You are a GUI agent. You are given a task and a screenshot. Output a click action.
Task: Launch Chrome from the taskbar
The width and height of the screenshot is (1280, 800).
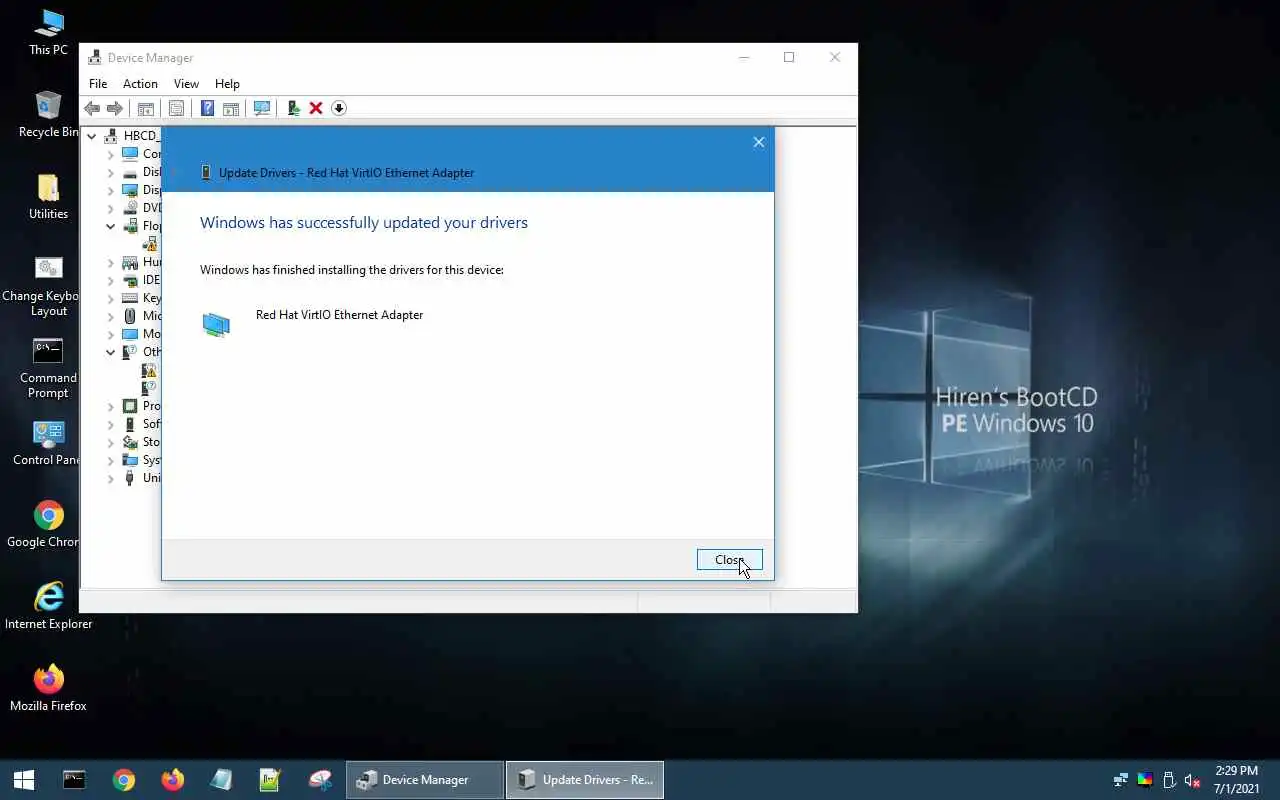pyautogui.click(x=123, y=780)
